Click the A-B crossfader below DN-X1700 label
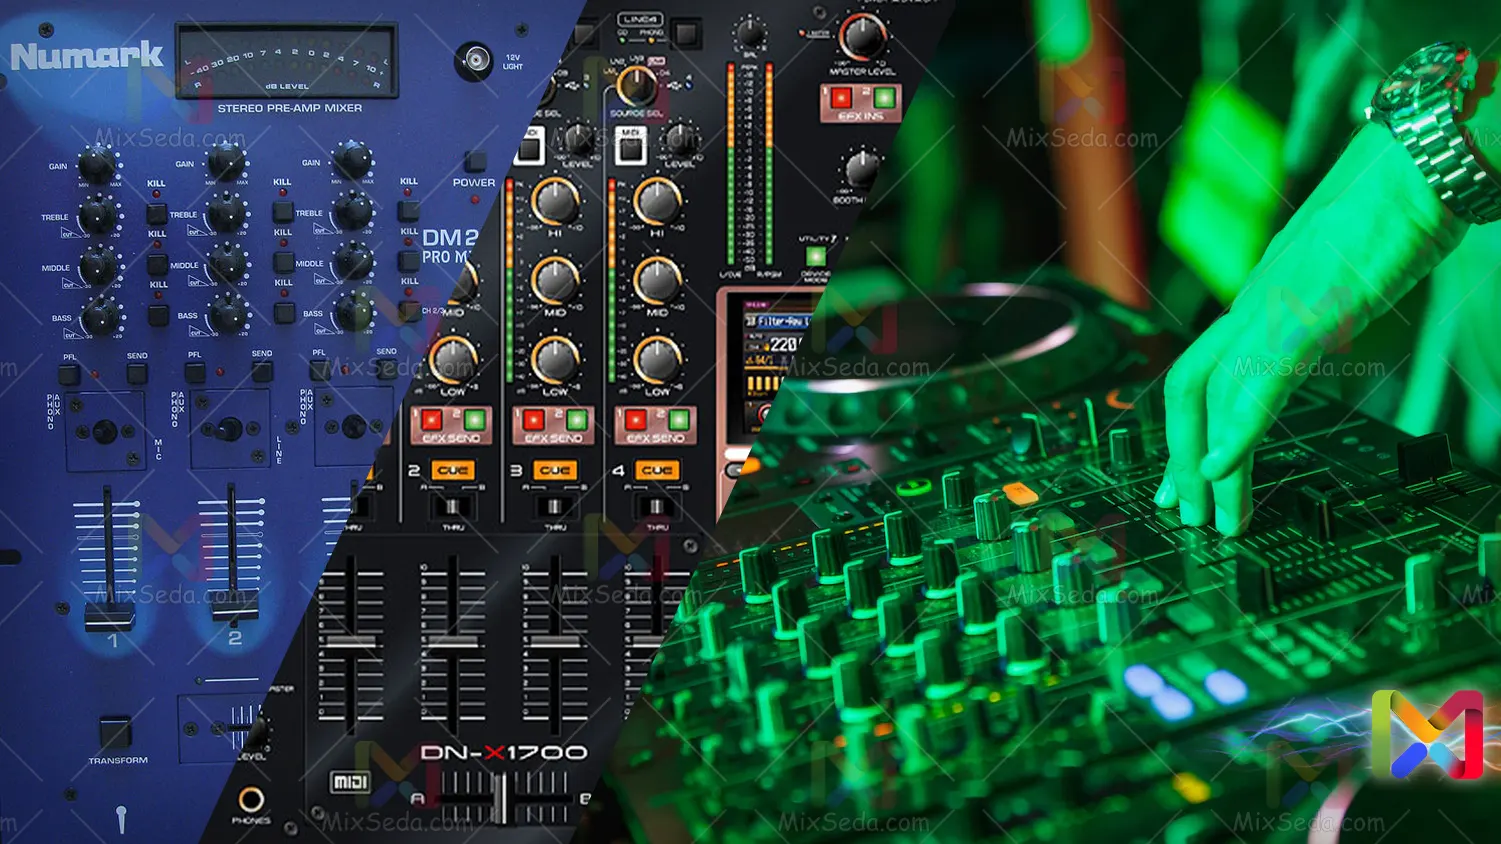 click(499, 798)
